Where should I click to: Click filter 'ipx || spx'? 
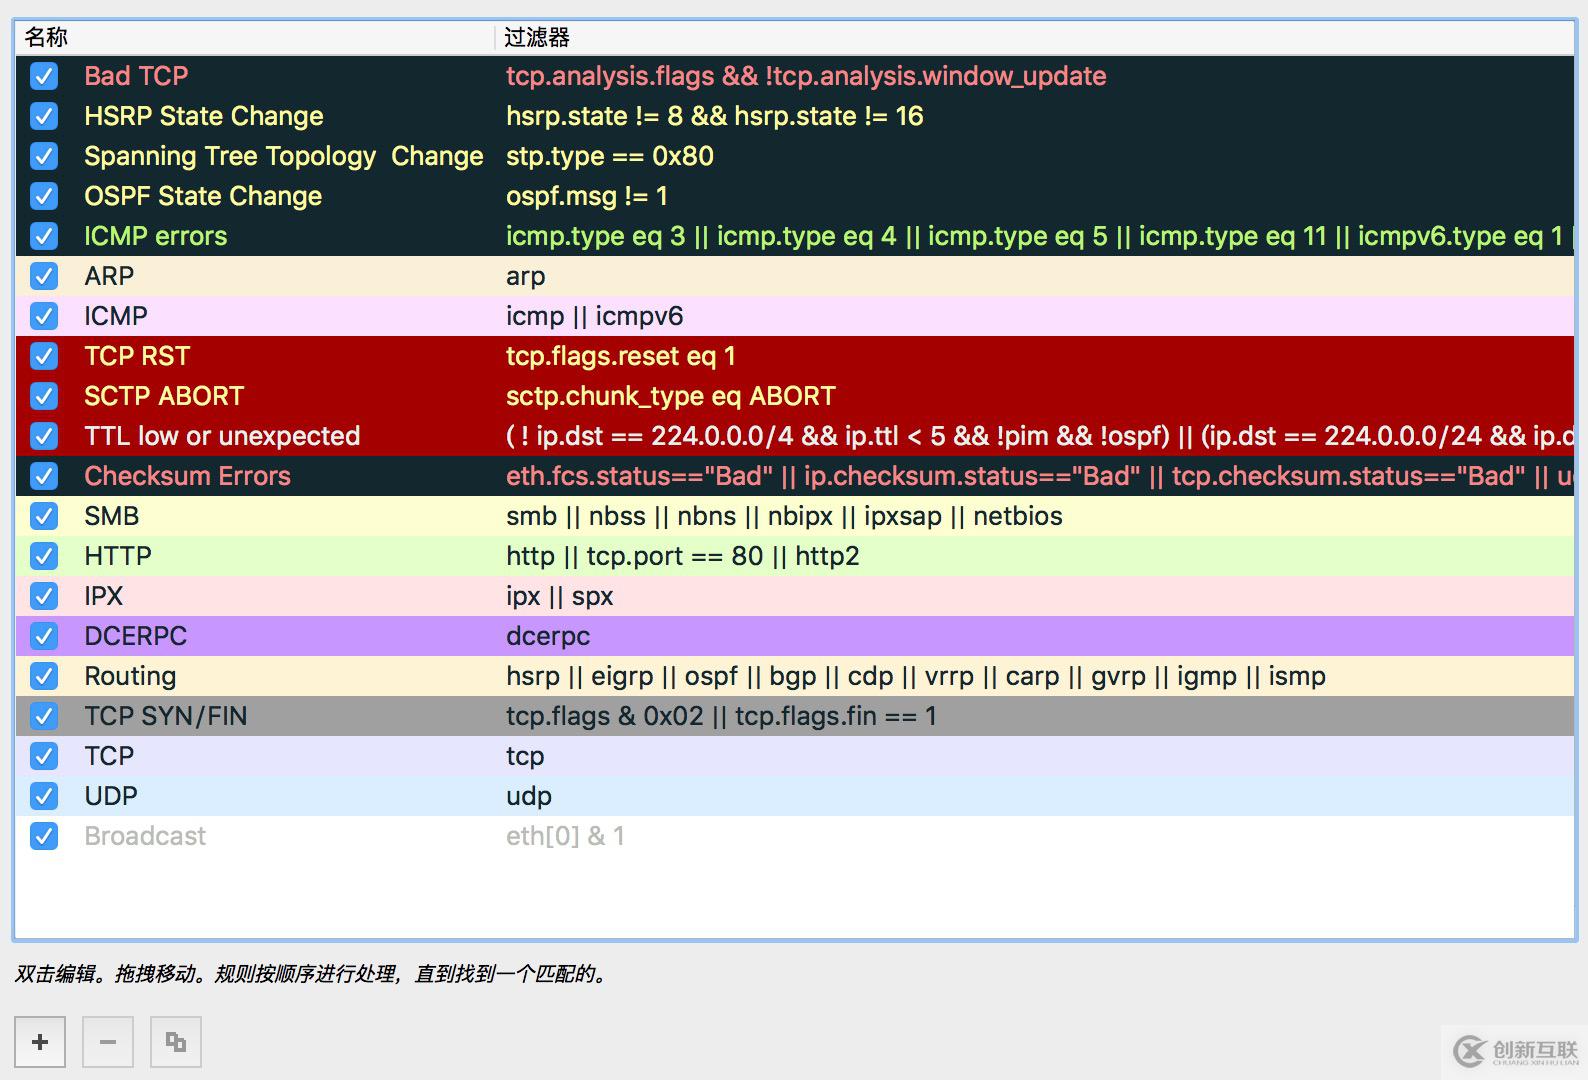coord(560,596)
